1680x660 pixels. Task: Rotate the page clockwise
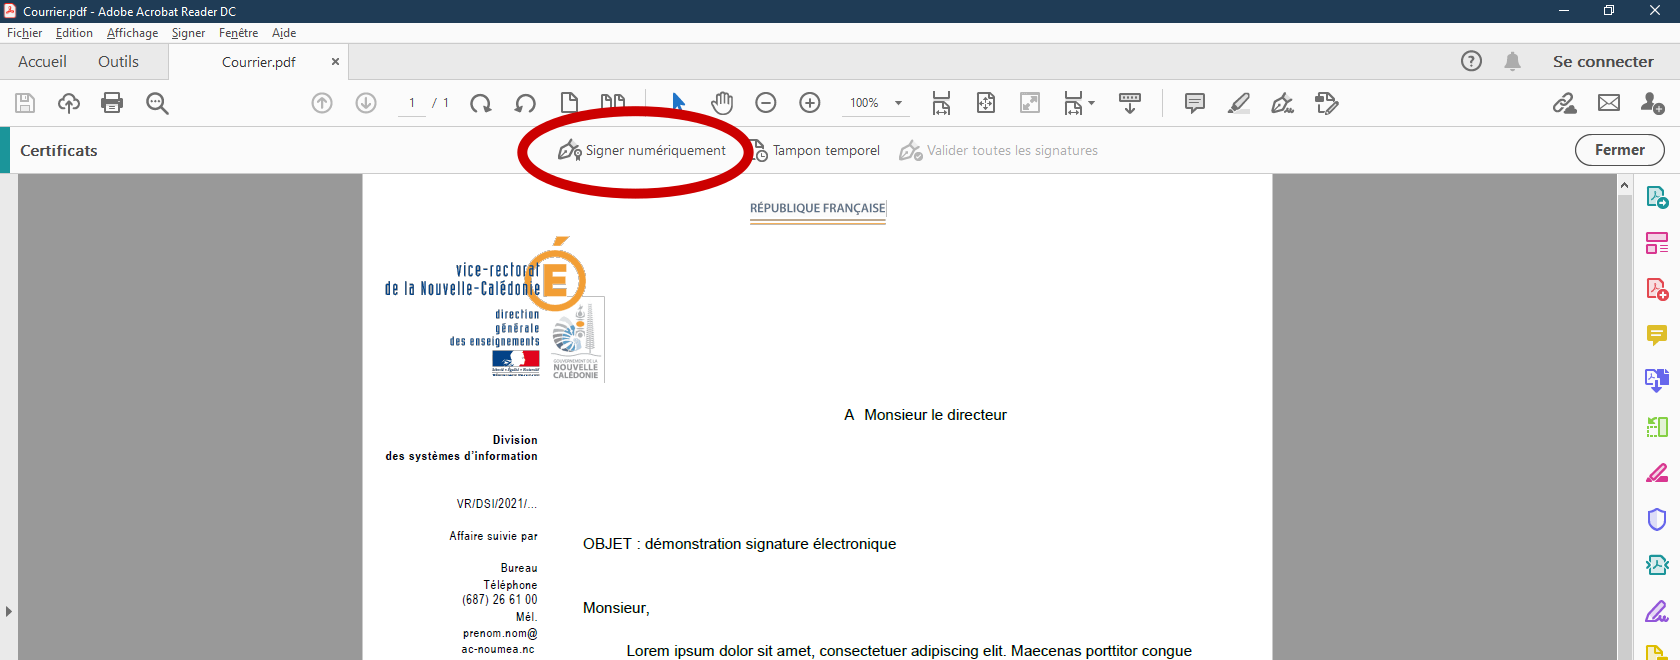(481, 103)
